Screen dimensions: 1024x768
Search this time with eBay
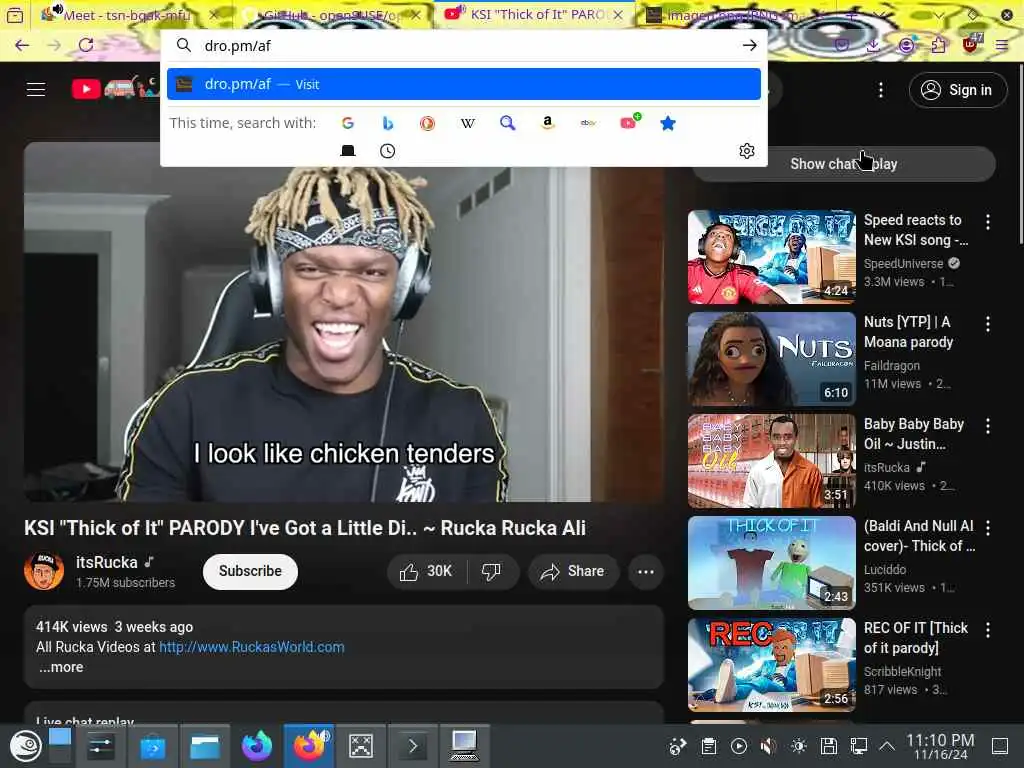tap(588, 123)
